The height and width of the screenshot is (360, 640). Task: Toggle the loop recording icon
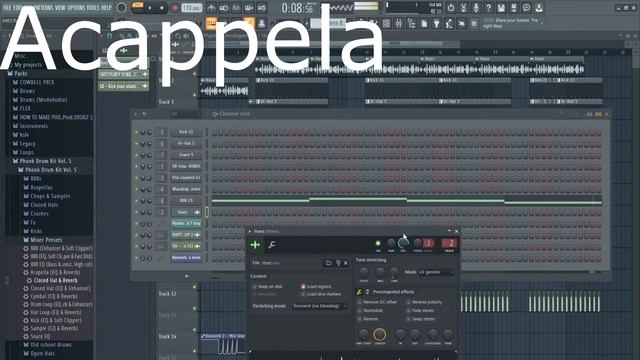[x=262, y=8]
